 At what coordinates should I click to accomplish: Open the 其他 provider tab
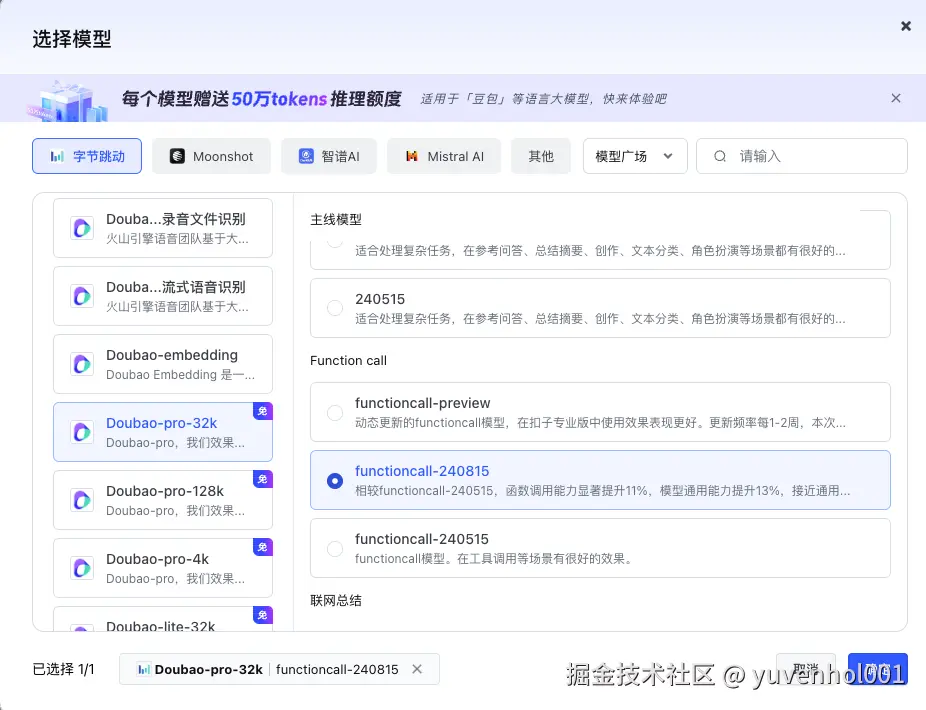click(541, 156)
